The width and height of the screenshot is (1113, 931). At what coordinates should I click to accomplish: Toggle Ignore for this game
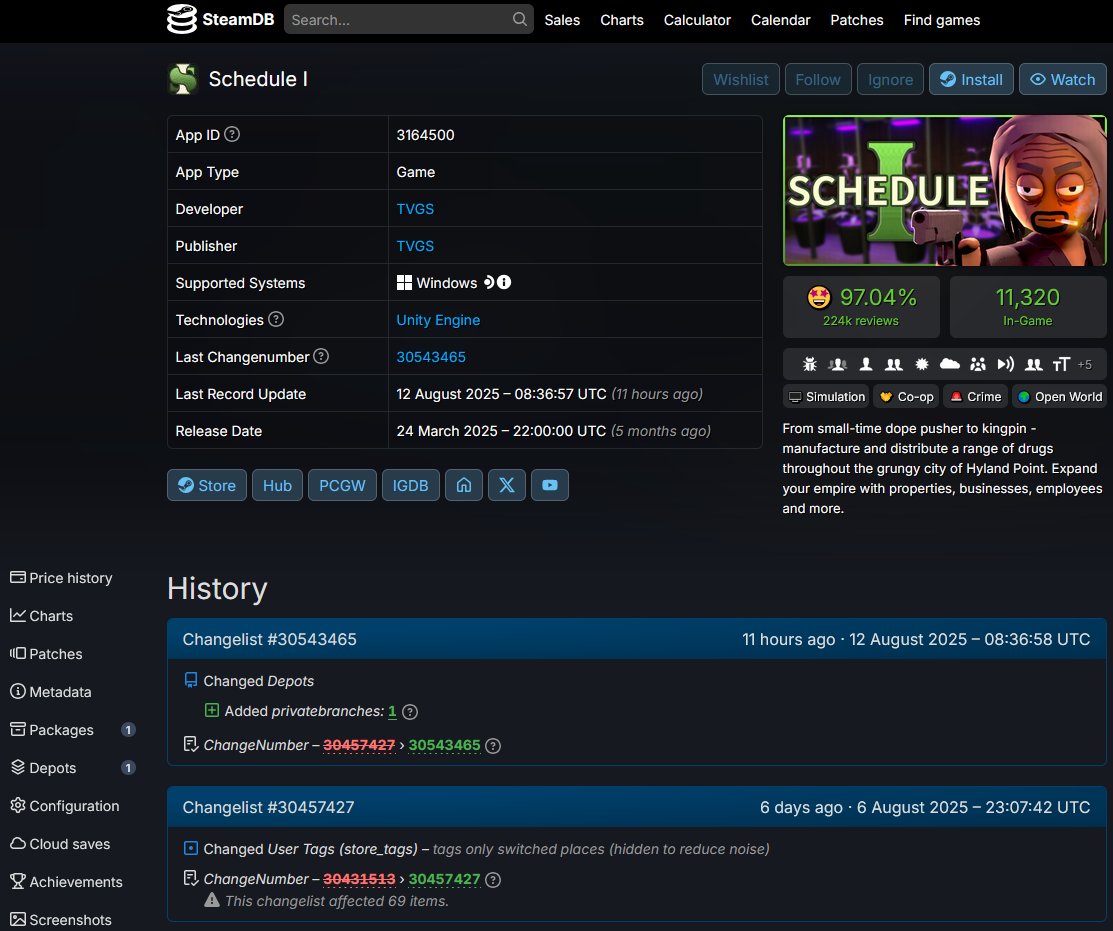click(x=890, y=79)
